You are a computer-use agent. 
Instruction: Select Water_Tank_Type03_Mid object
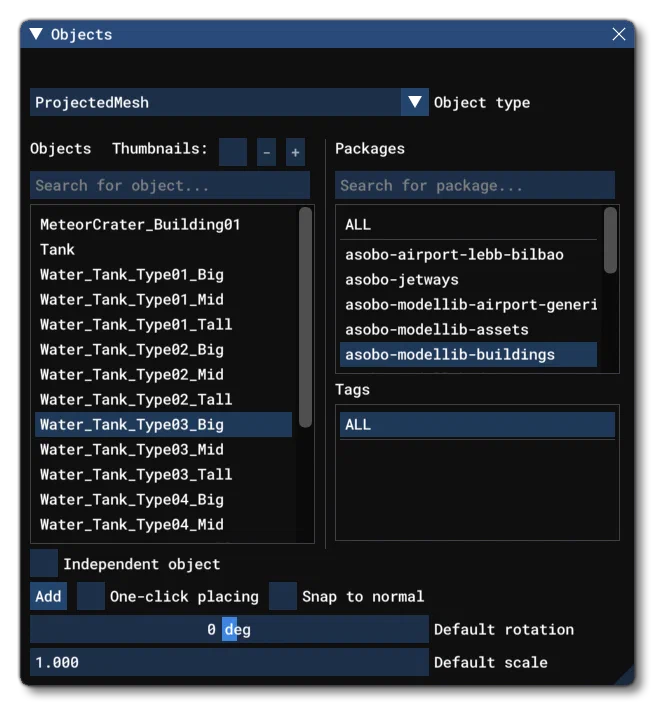point(163,449)
